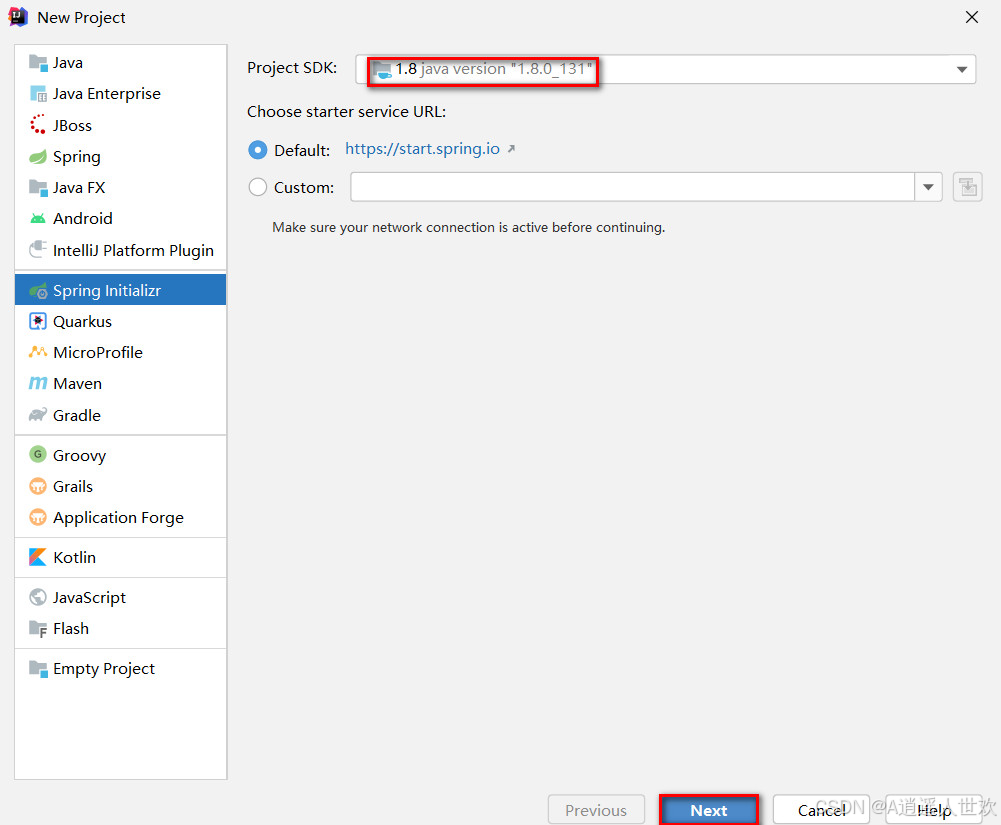1001x825 pixels.
Task: Select the Application Forge icon
Action: [x=38, y=517]
